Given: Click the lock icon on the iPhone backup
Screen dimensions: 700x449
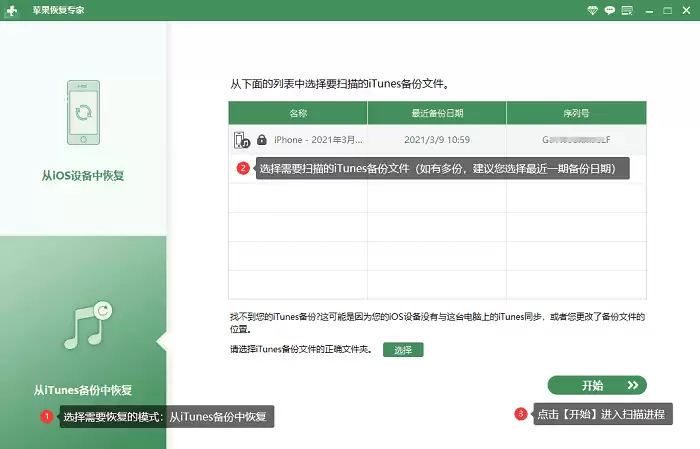Looking at the screenshot, I should click(262, 140).
